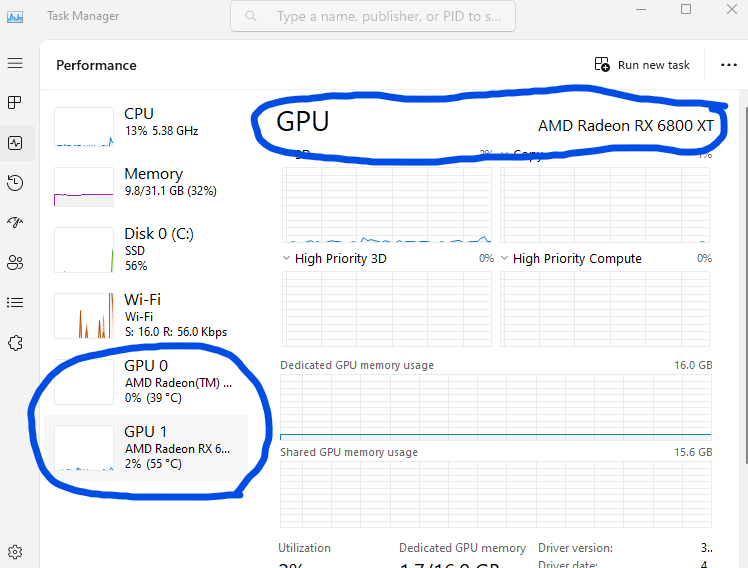Select GPU 1 AMD Radeon RX entry

click(x=150, y=447)
